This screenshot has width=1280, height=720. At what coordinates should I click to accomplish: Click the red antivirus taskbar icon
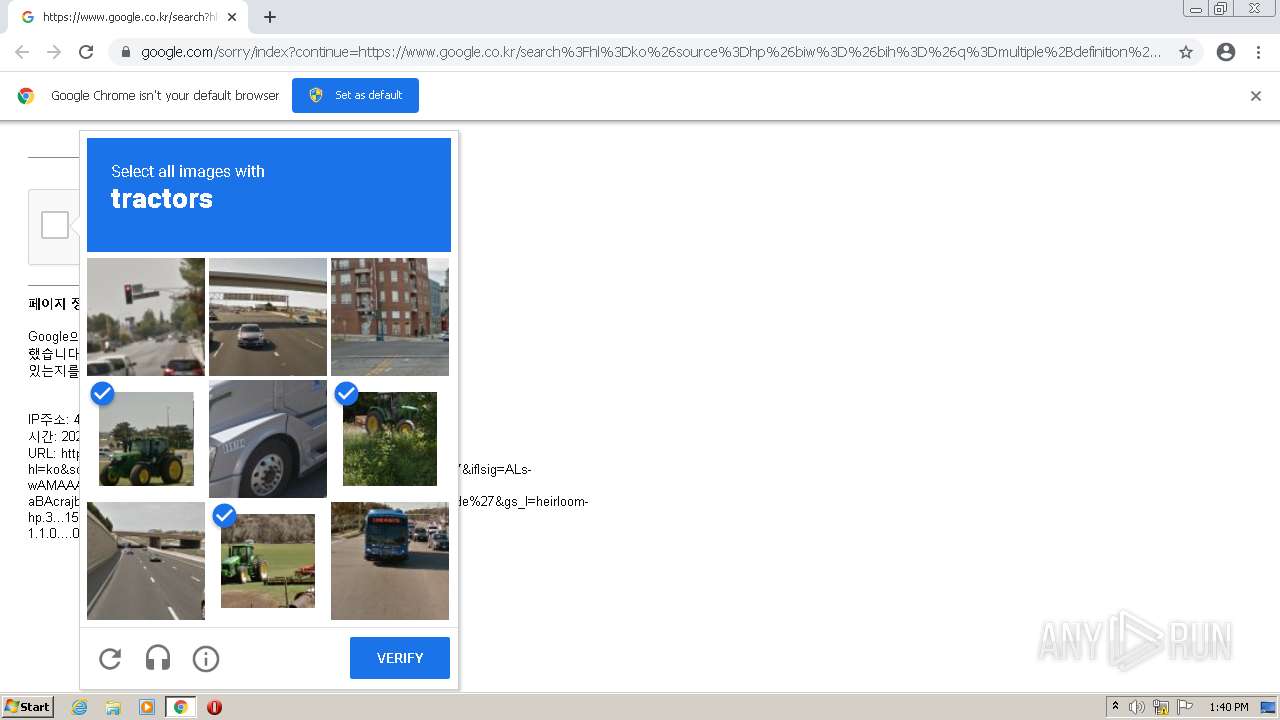(x=214, y=707)
